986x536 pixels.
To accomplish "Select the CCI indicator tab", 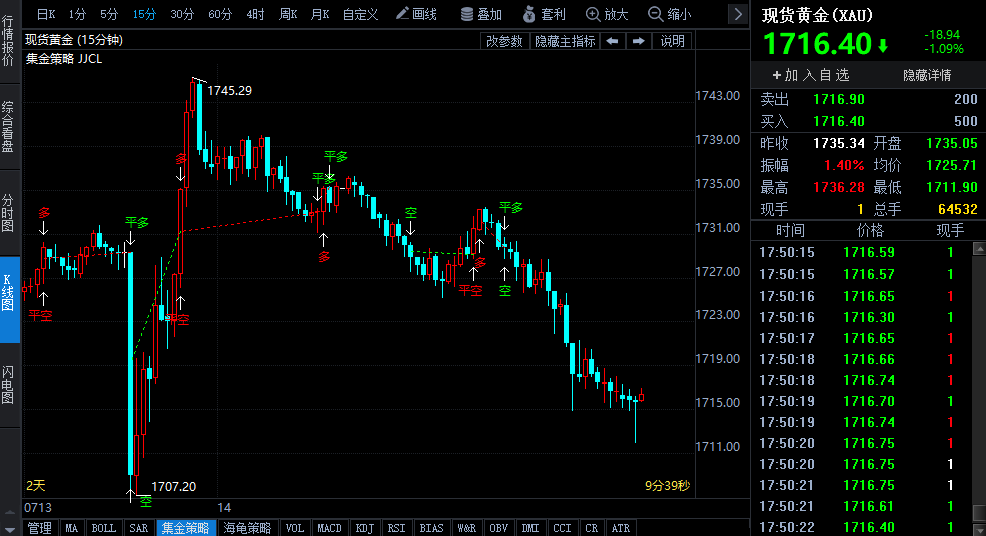I will (x=562, y=528).
